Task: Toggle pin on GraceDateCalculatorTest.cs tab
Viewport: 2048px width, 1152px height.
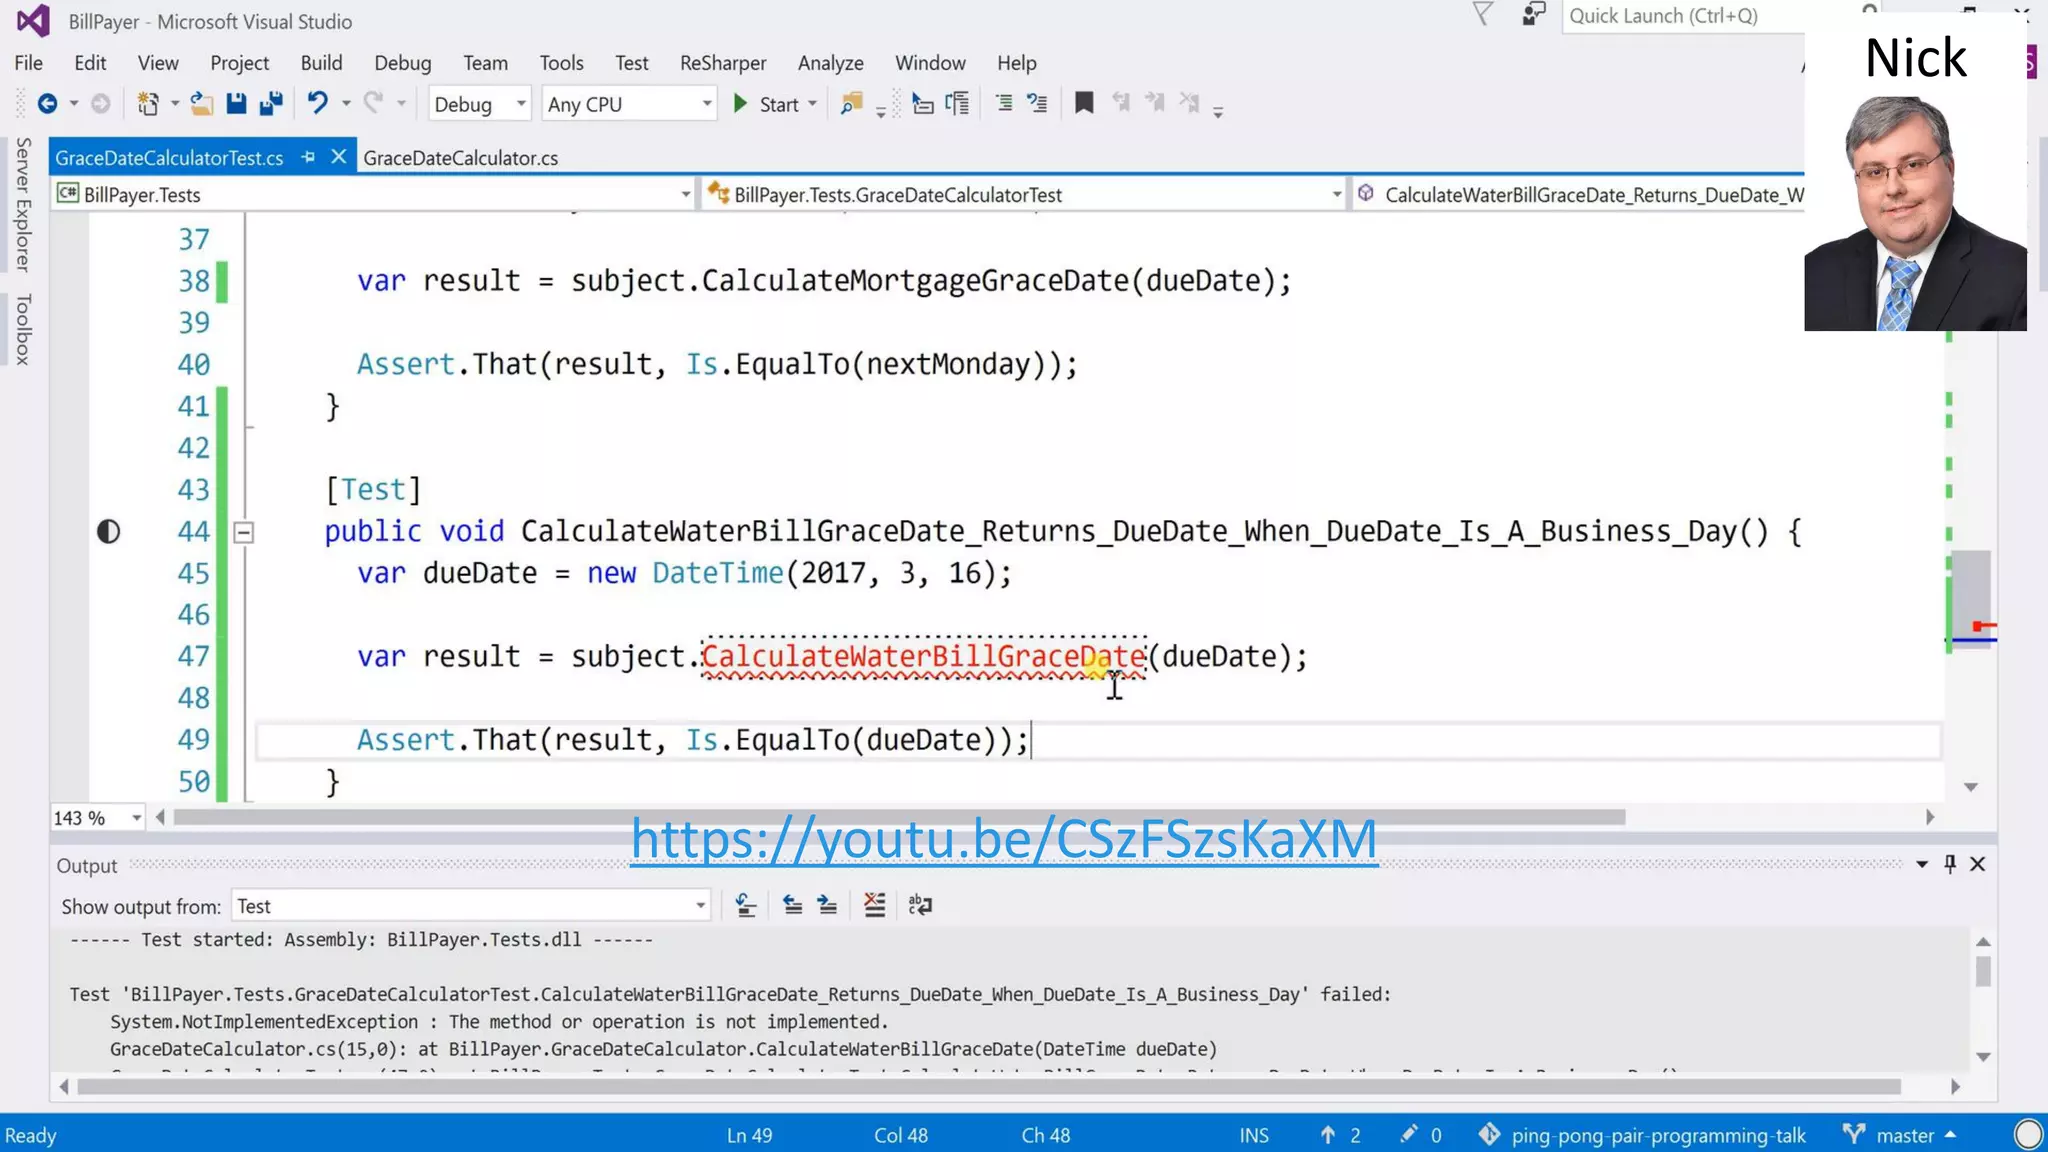Action: pyautogui.click(x=308, y=157)
